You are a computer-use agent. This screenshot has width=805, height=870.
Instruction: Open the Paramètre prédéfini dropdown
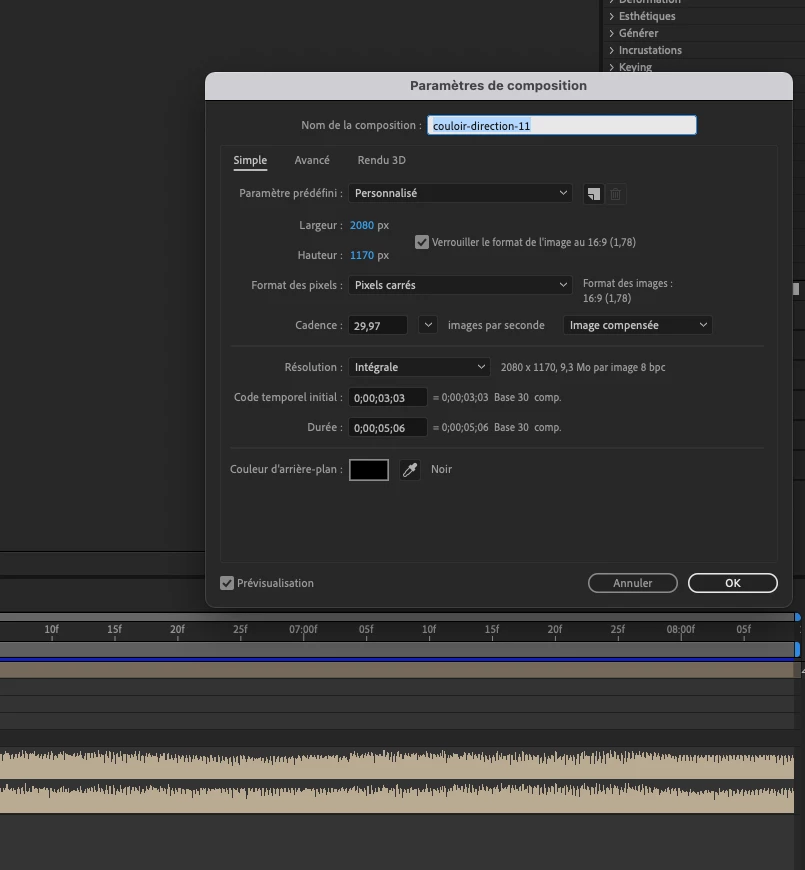460,193
